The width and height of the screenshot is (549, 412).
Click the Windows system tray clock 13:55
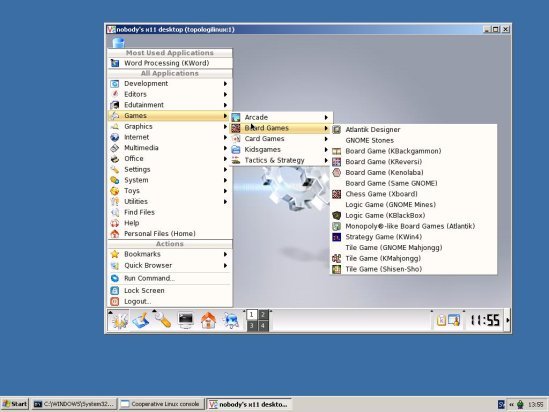point(536,405)
